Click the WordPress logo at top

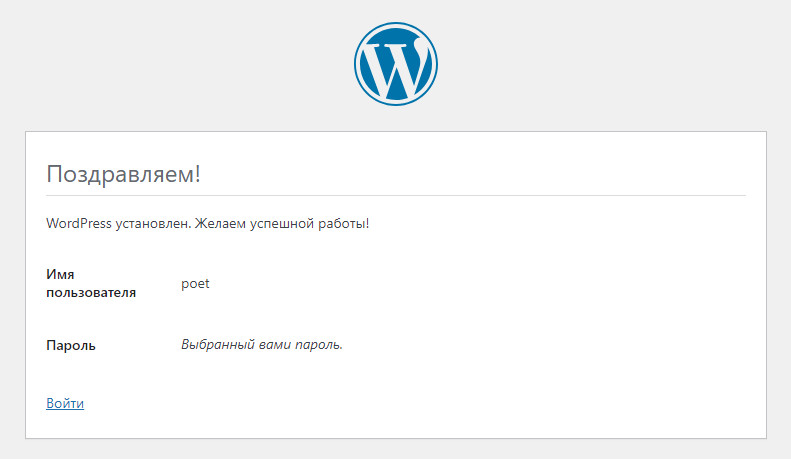click(x=396, y=64)
